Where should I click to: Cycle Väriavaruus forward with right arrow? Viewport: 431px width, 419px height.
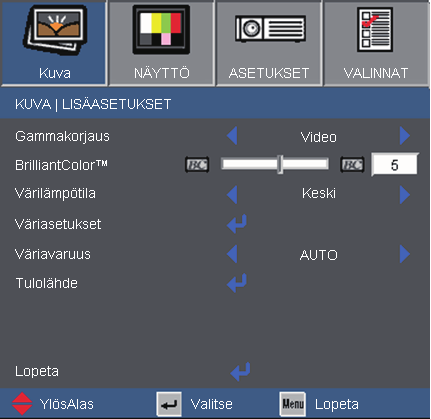[405, 254]
